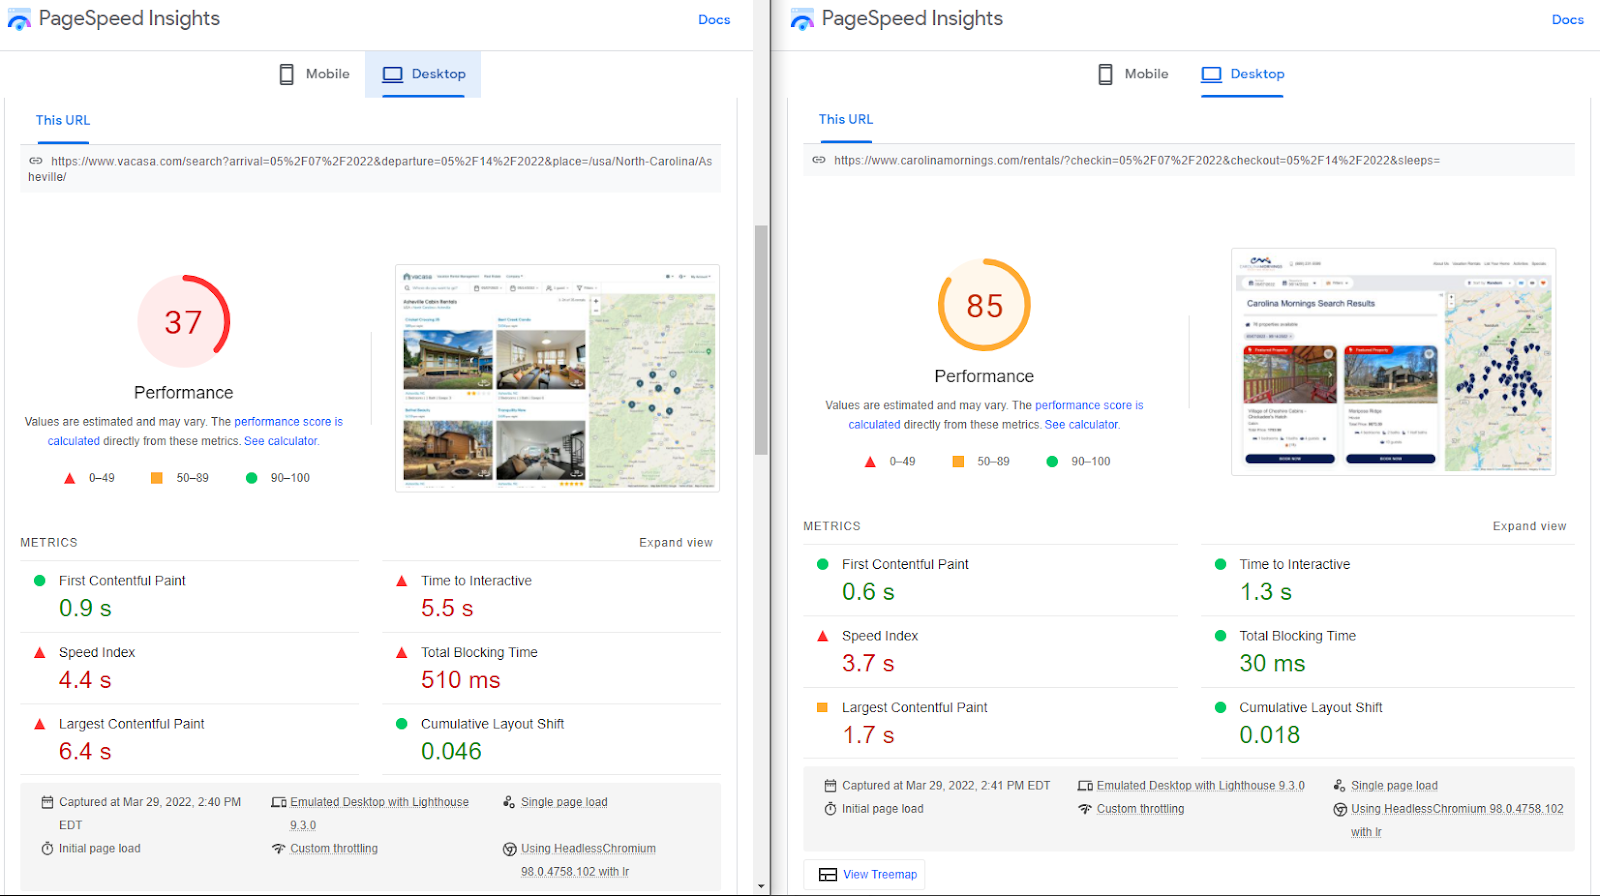Screen dimensions: 1600x896
Task: Click calendar icon beside 2:40 PM capture time
Action: 47,802
